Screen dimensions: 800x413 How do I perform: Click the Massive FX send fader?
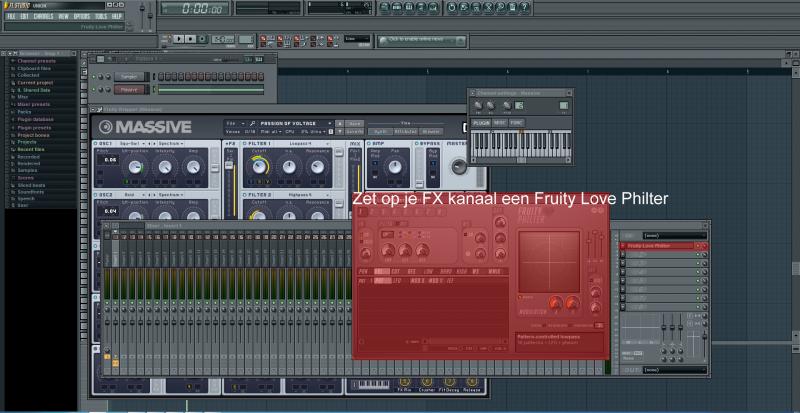pos(229,165)
